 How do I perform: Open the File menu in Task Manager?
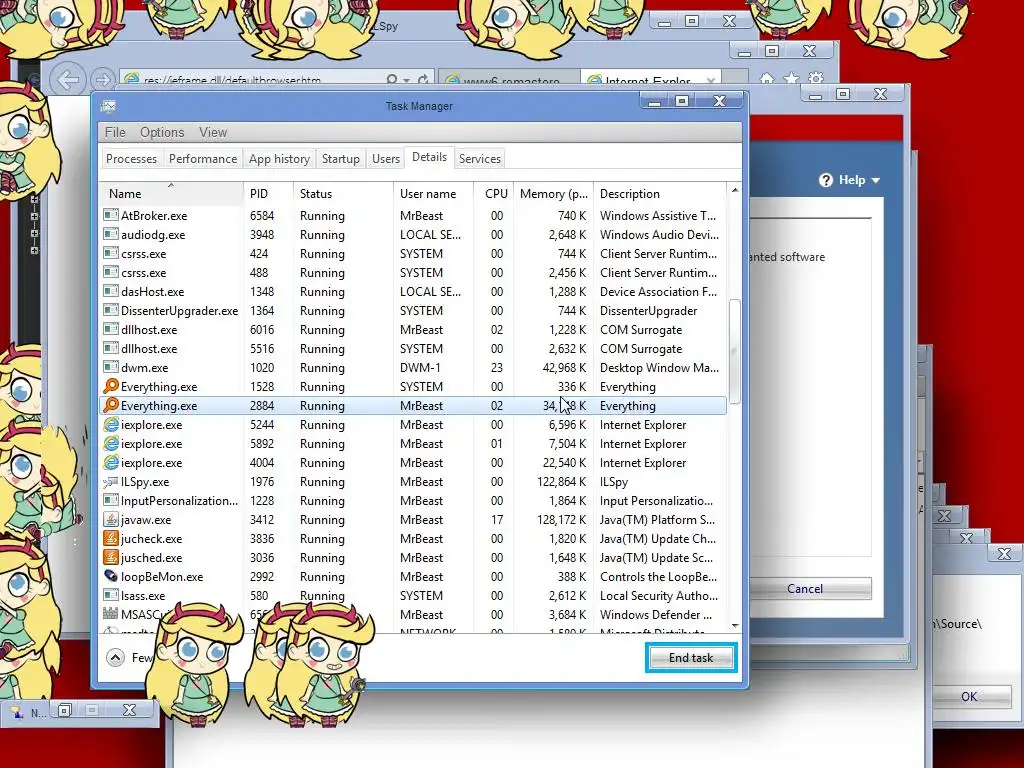pyautogui.click(x=115, y=132)
